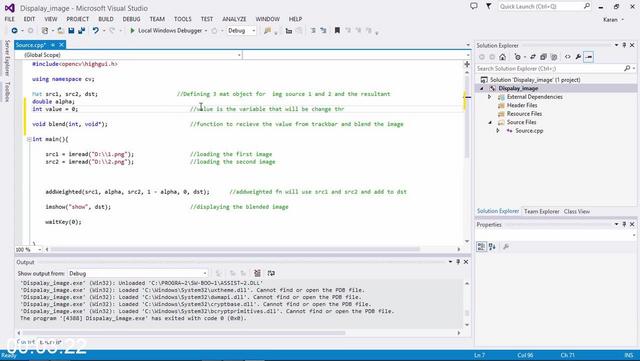Image resolution: width=640 pixels, height=361 pixels.
Task: Click the Clear All icon in the Output panel
Action: pos(257,273)
